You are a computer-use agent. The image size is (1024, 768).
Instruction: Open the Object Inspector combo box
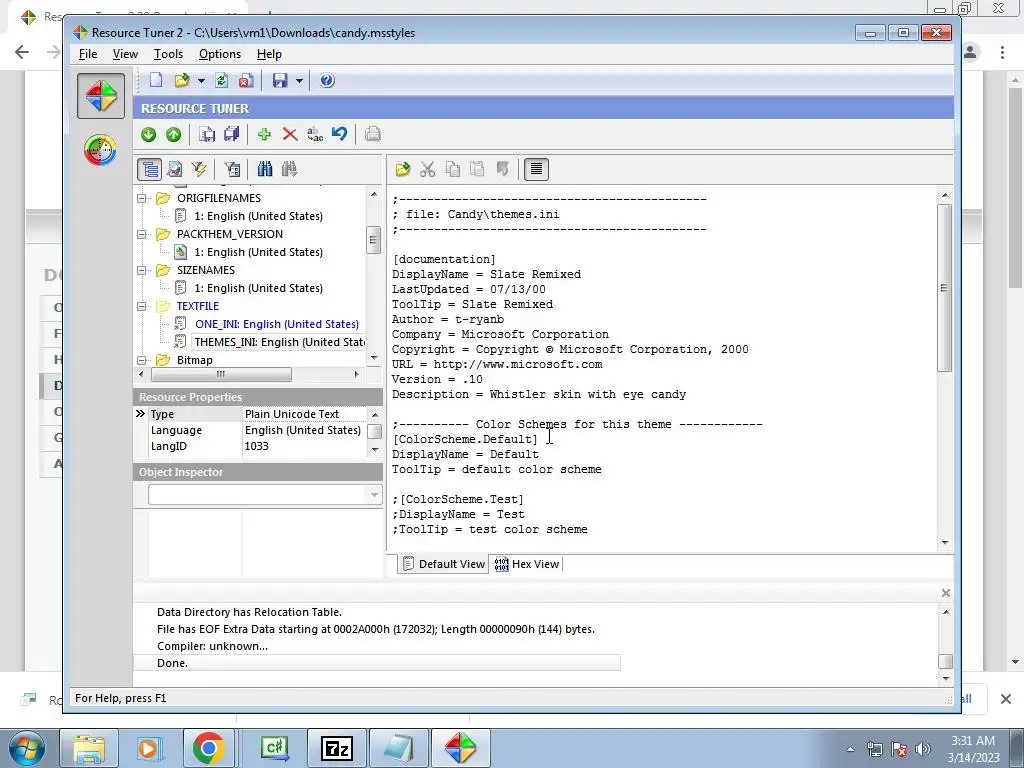click(265, 495)
